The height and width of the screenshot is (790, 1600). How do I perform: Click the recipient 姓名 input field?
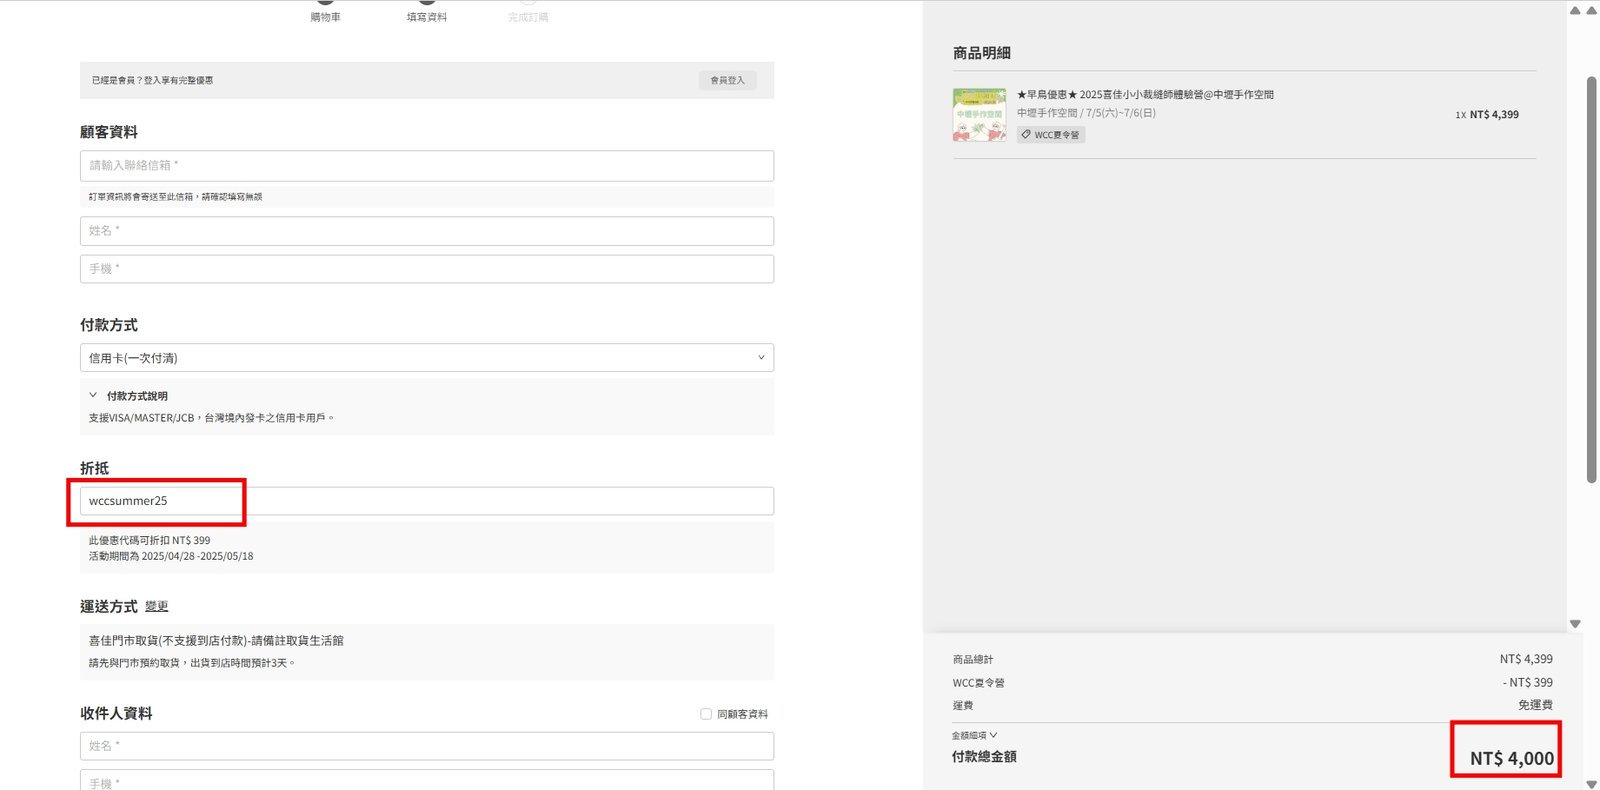(x=427, y=746)
